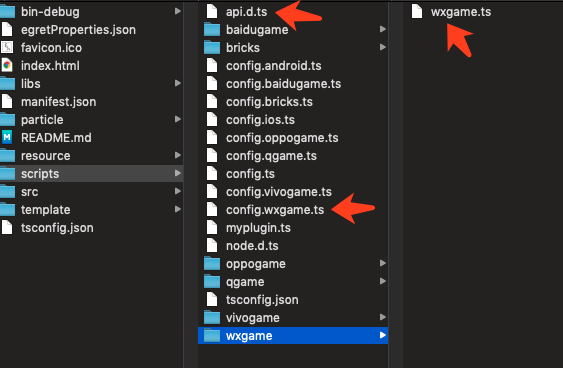Image resolution: width=563 pixels, height=368 pixels.
Task: Click the wxgame folder icon
Action: coord(212,336)
